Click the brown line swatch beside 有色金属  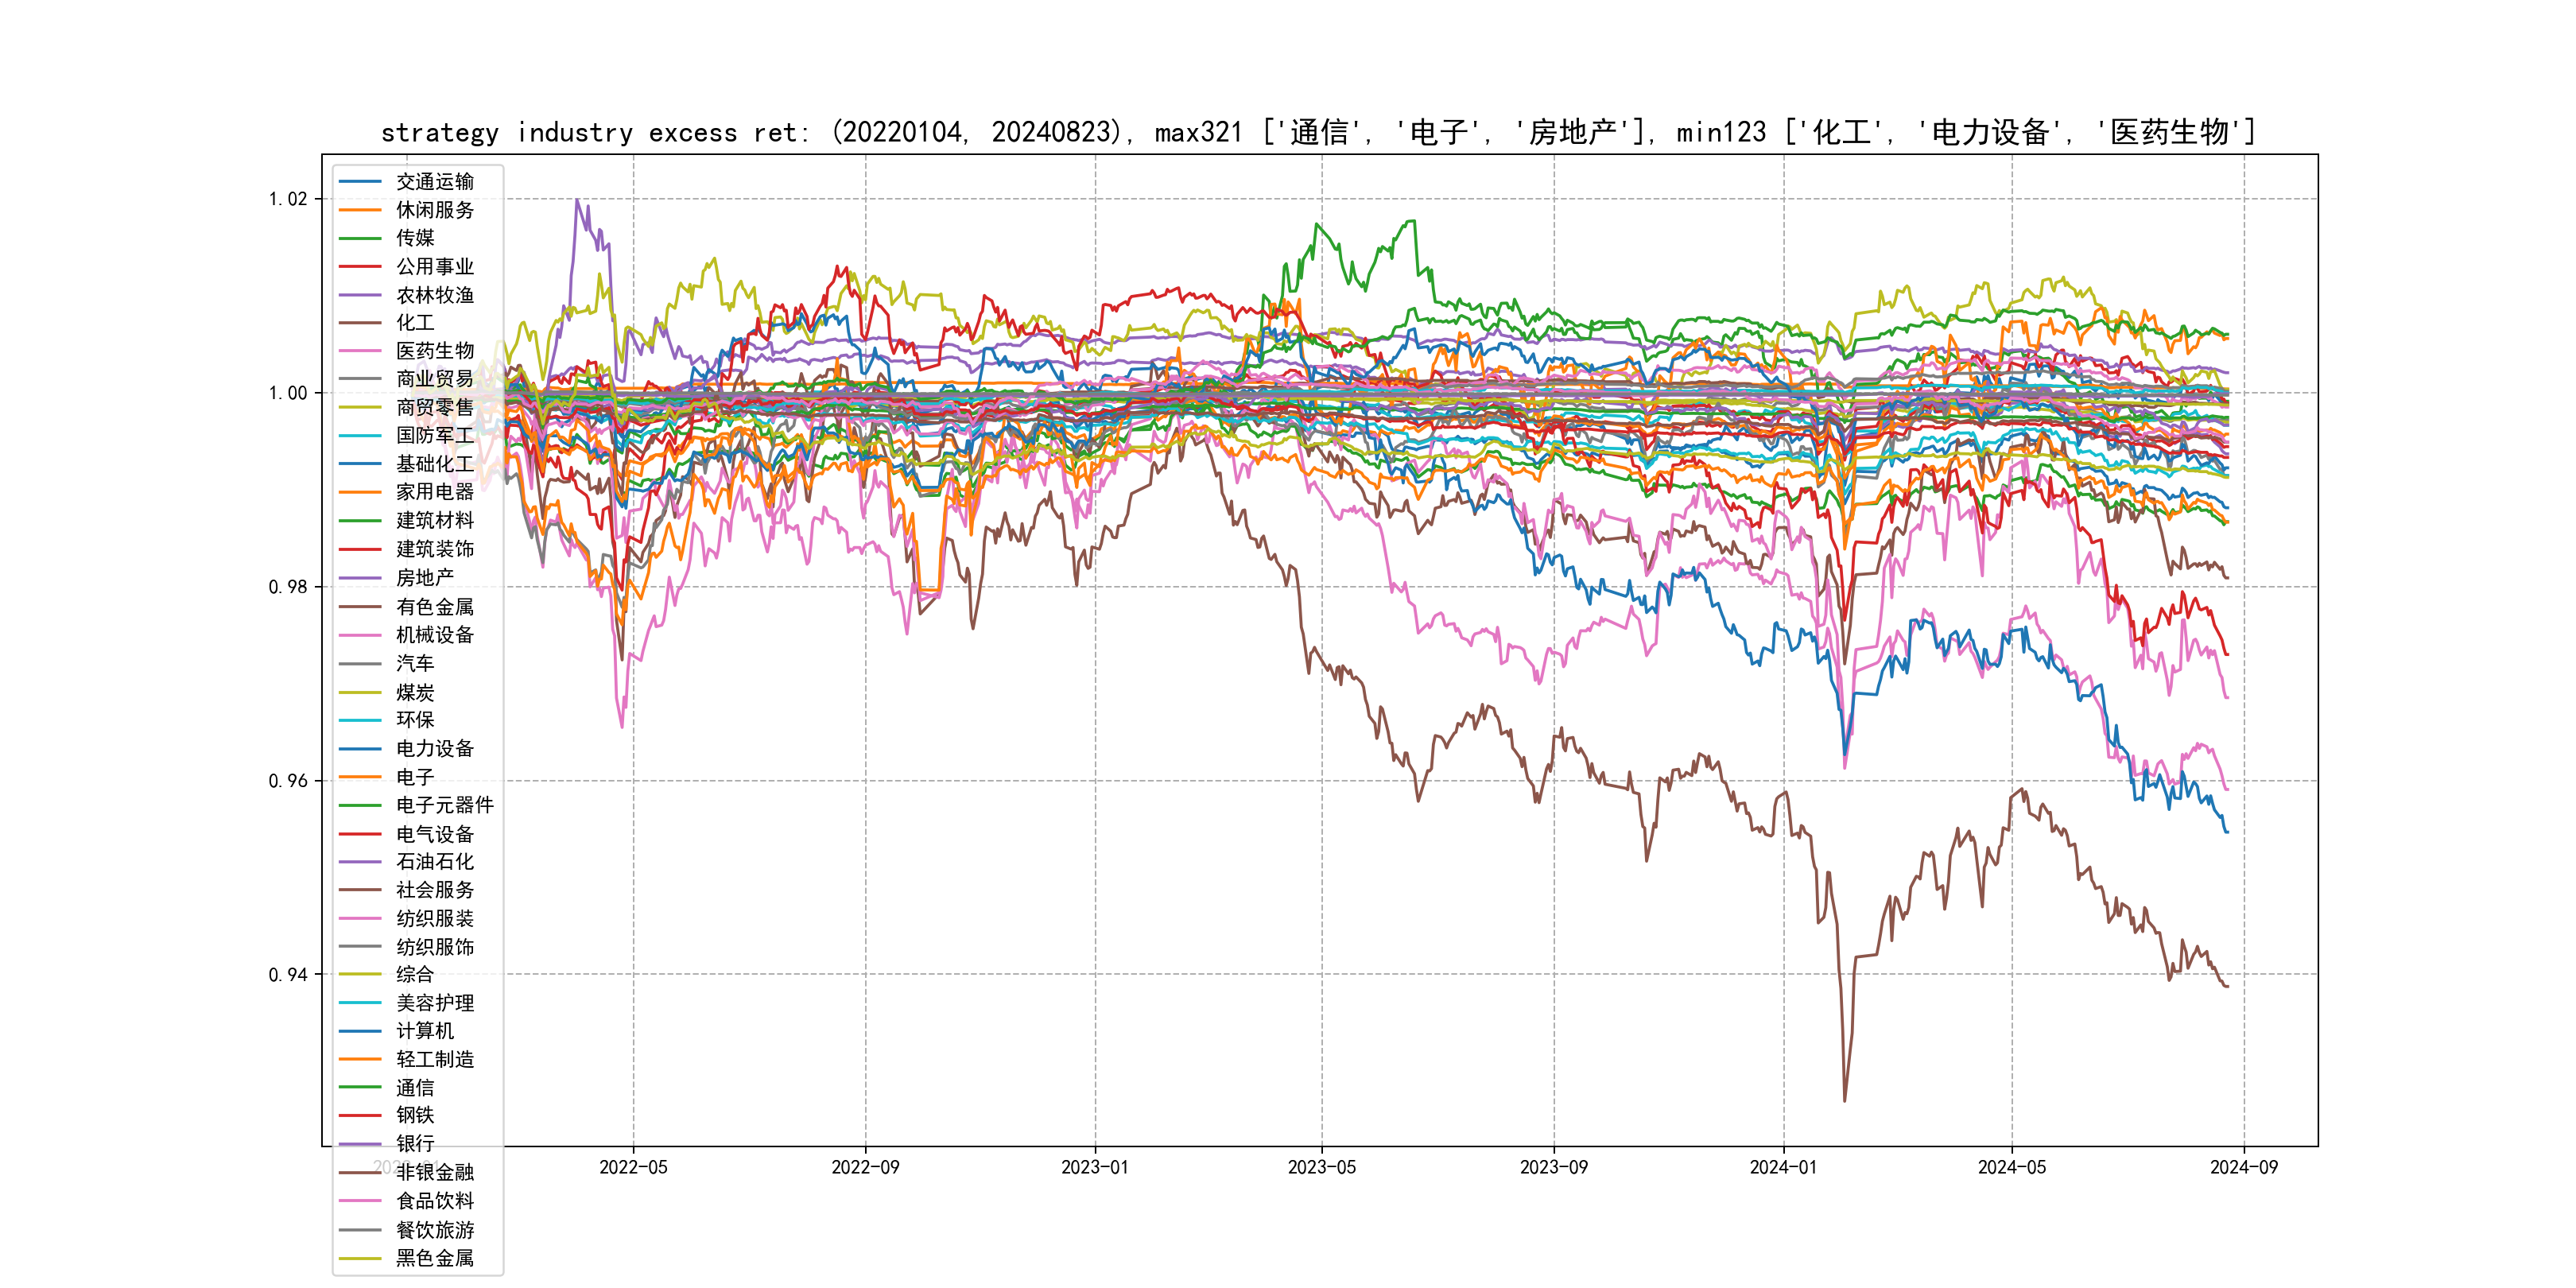[x=360, y=606]
